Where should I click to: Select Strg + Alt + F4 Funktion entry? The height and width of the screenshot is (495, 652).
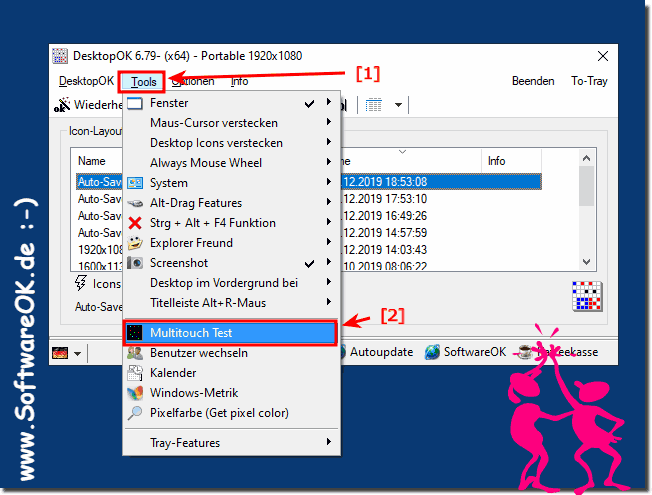coord(232,223)
